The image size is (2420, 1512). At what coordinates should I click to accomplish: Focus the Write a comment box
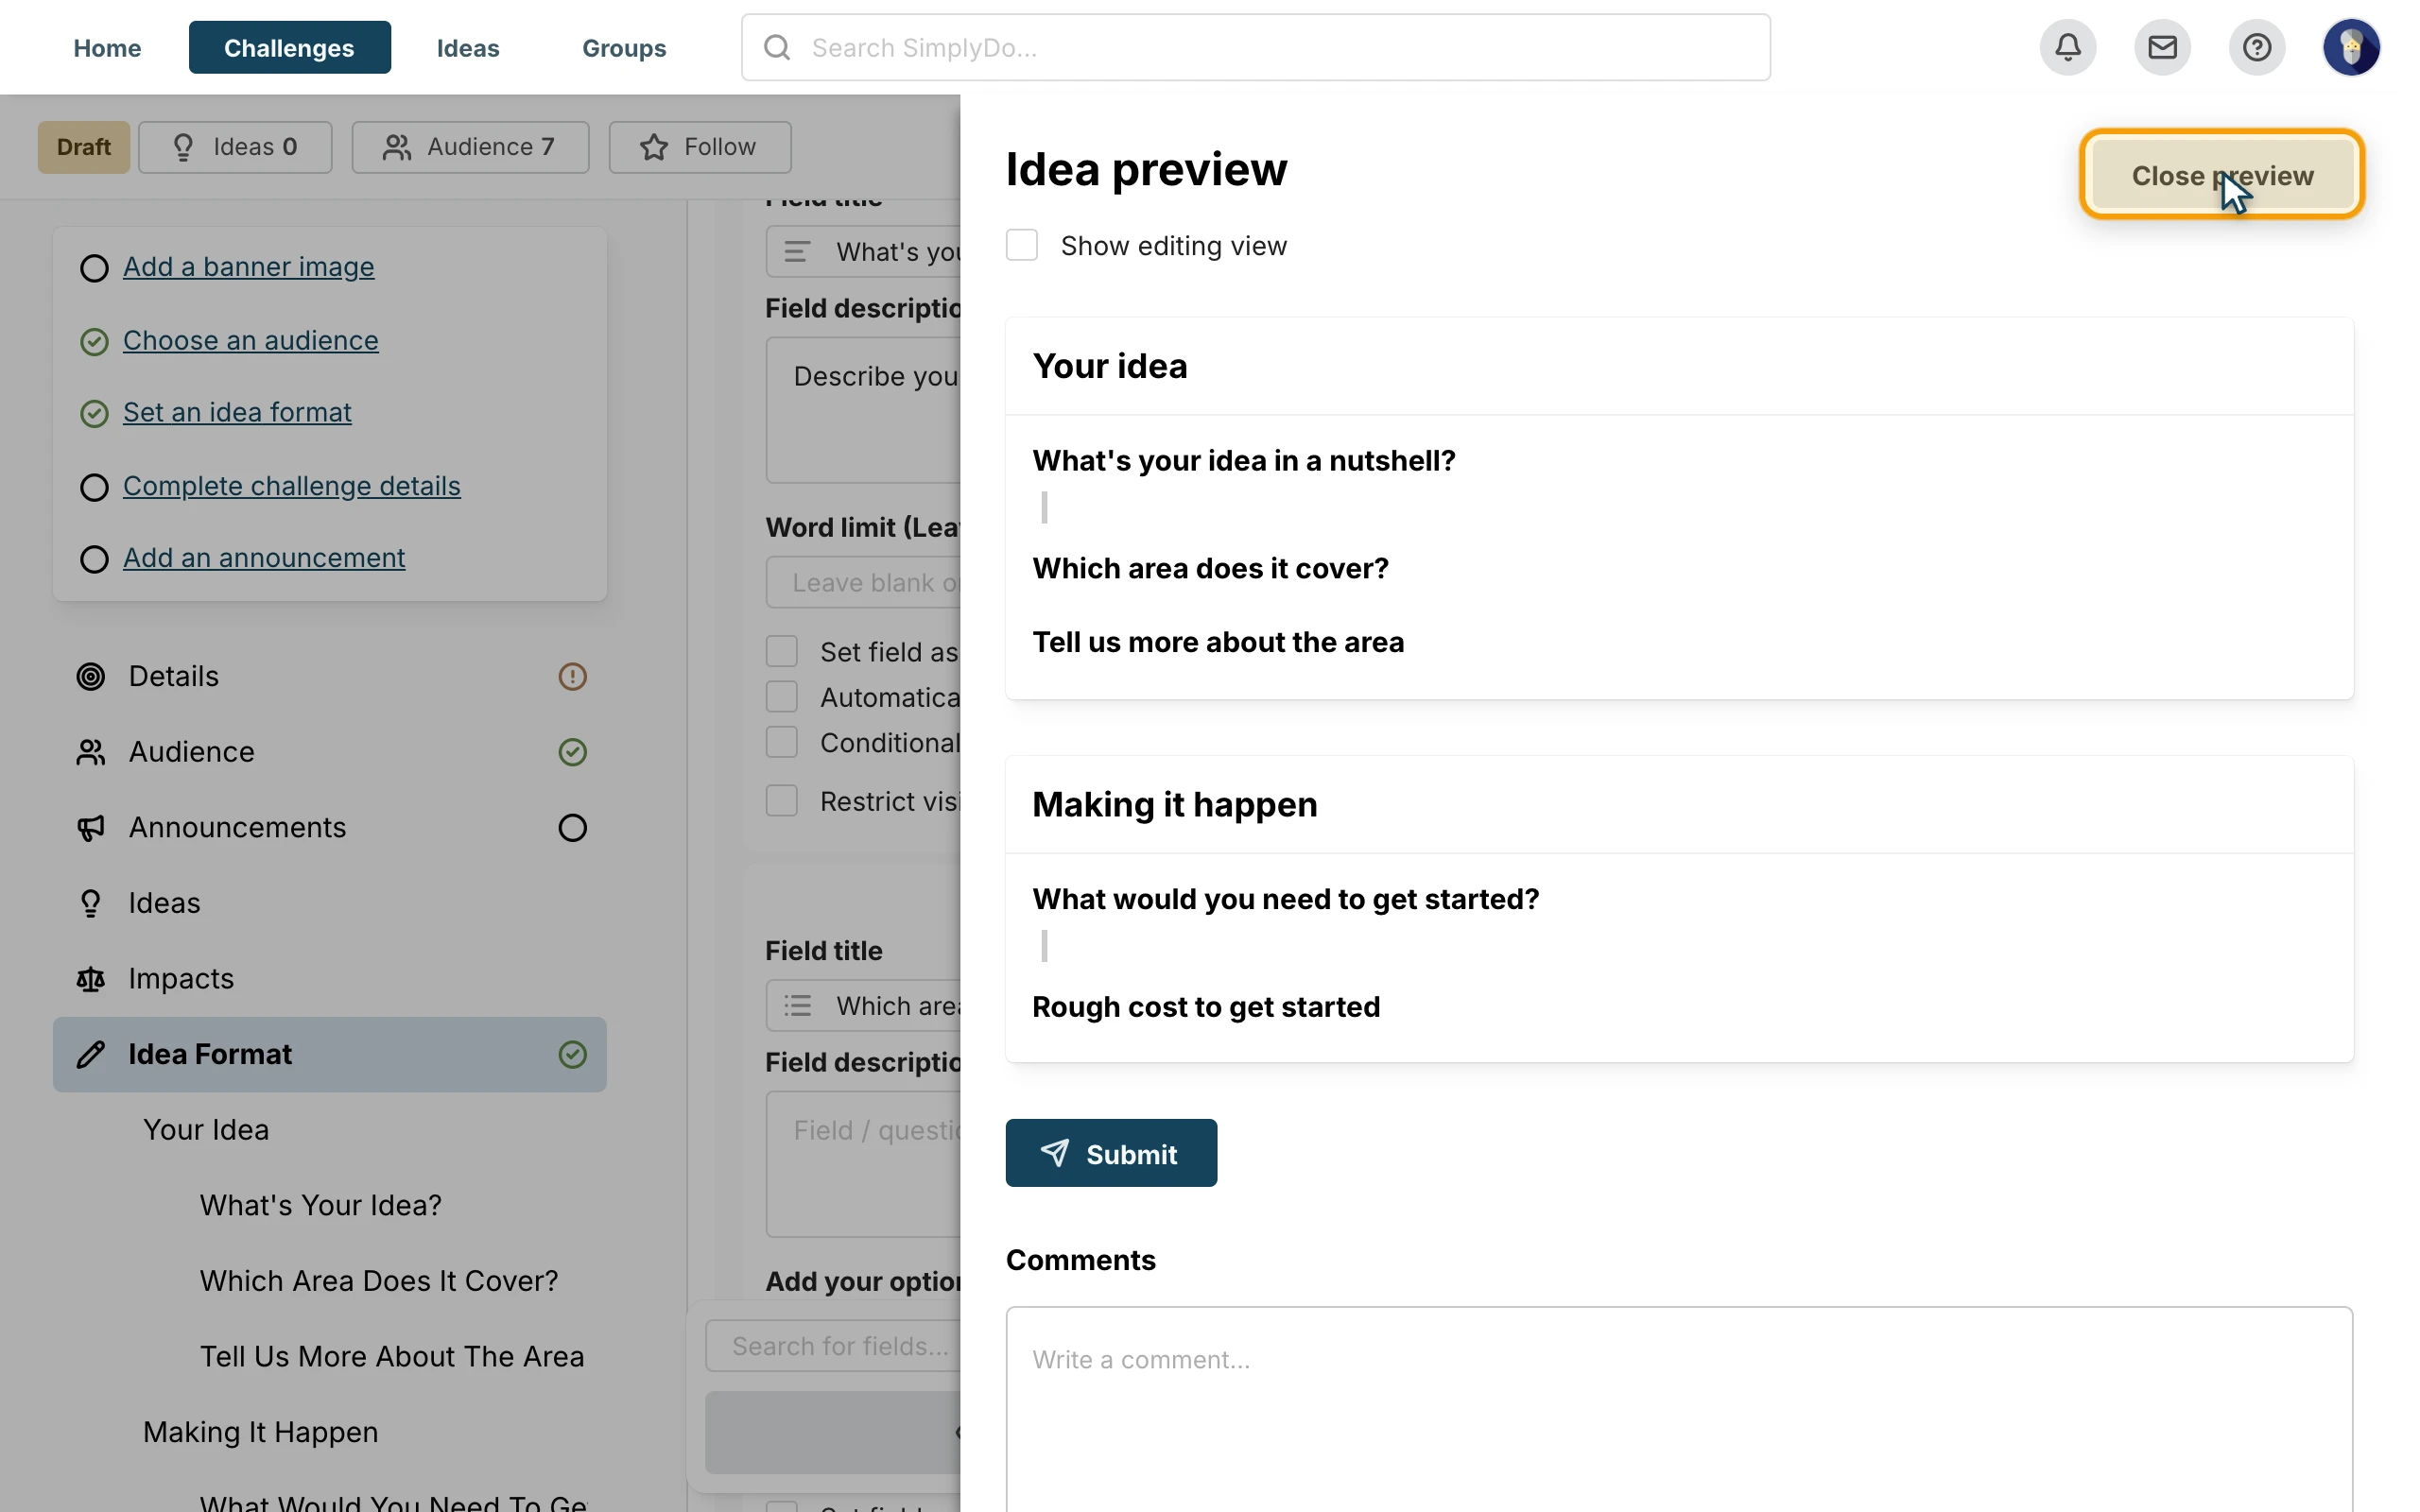(x=1679, y=1408)
